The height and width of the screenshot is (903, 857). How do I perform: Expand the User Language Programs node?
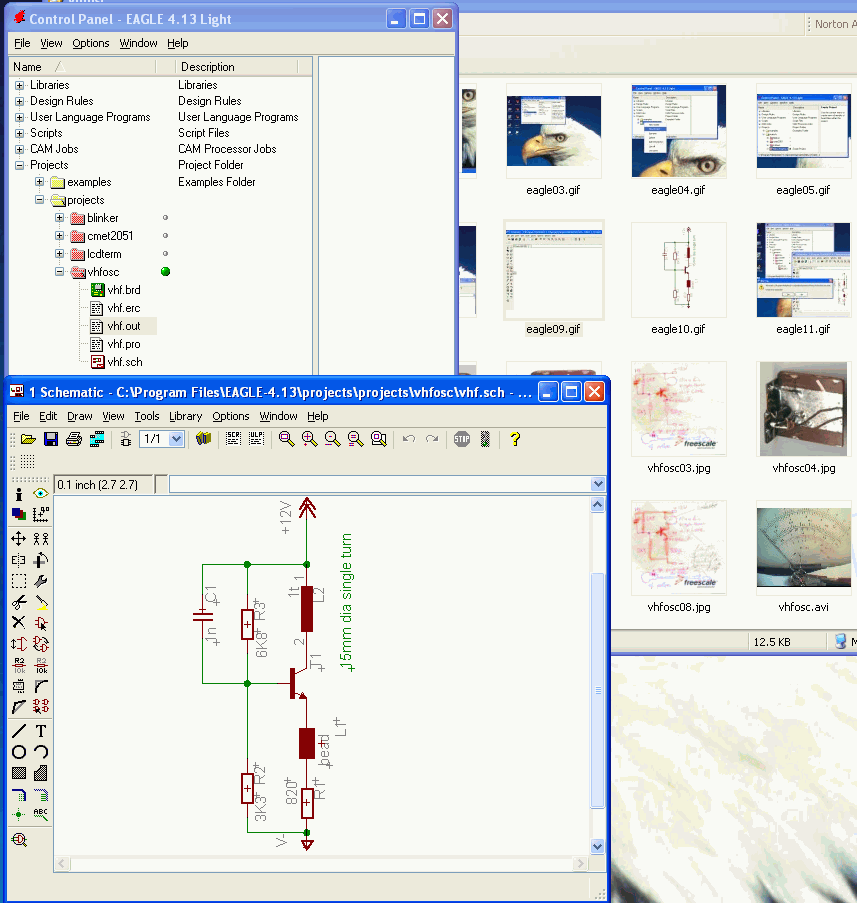pos(20,117)
